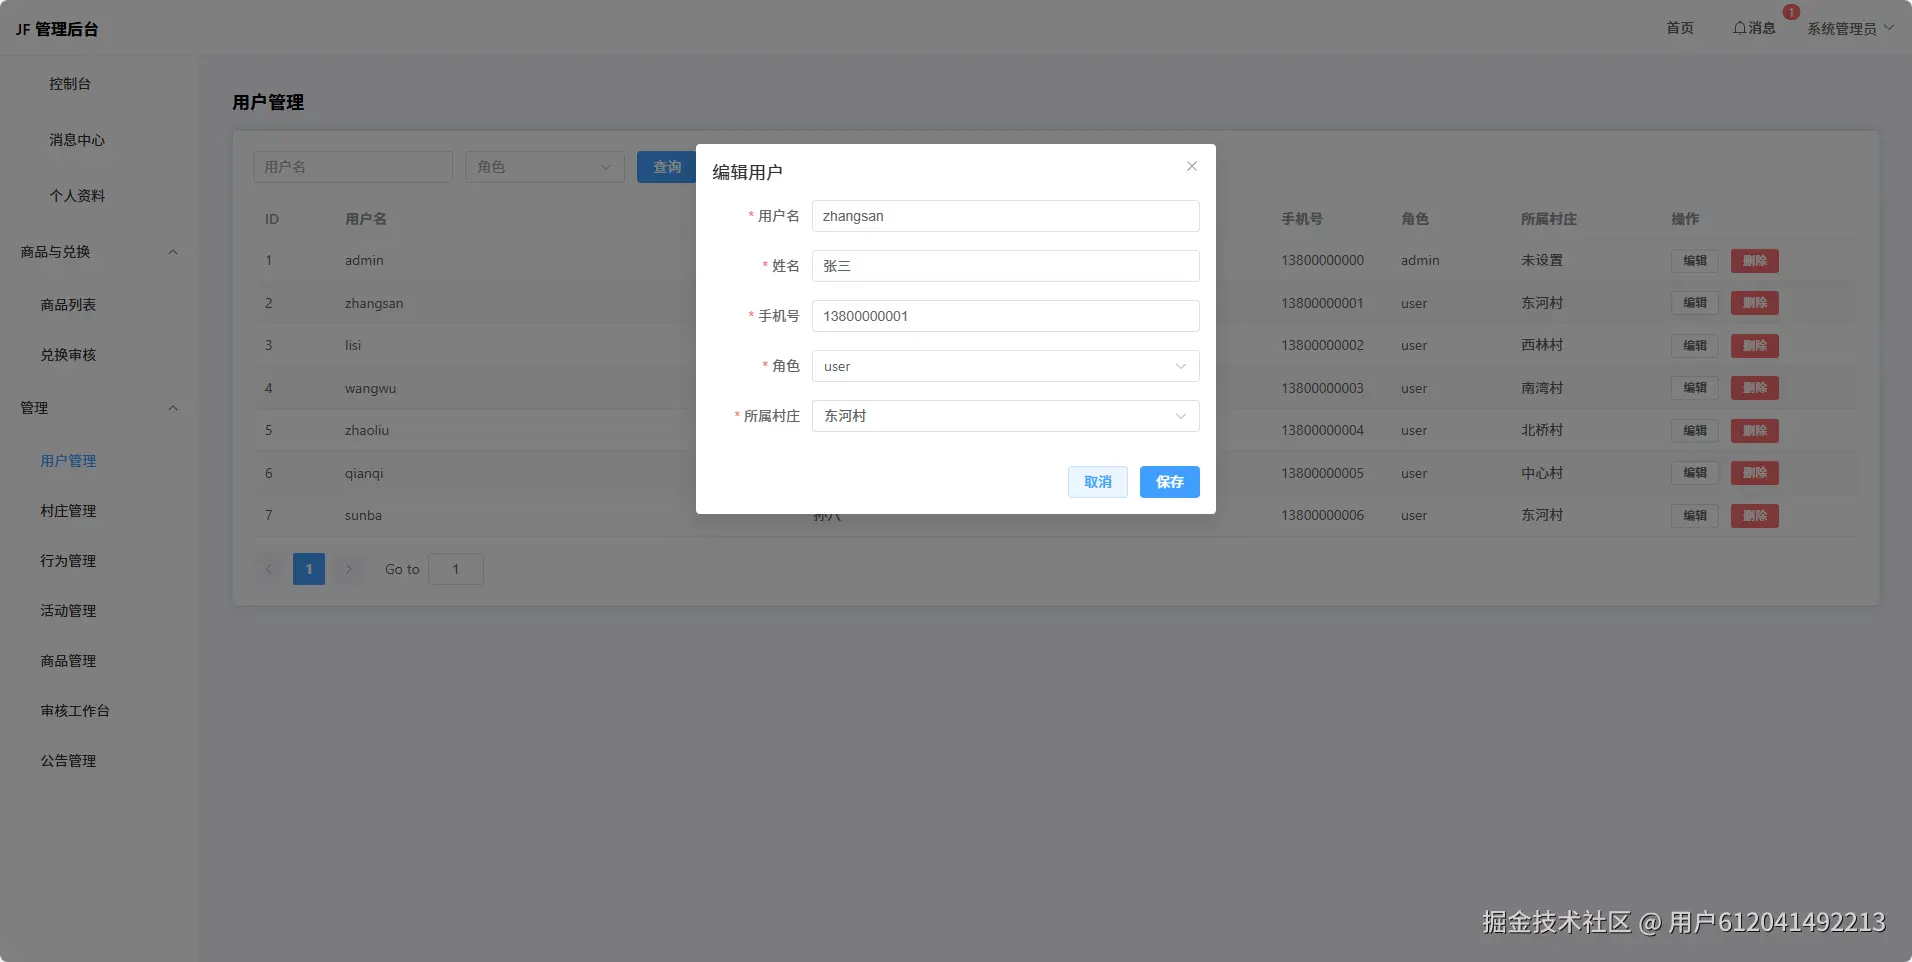Click the Go to page number field
1912x962 pixels.
tap(455, 569)
